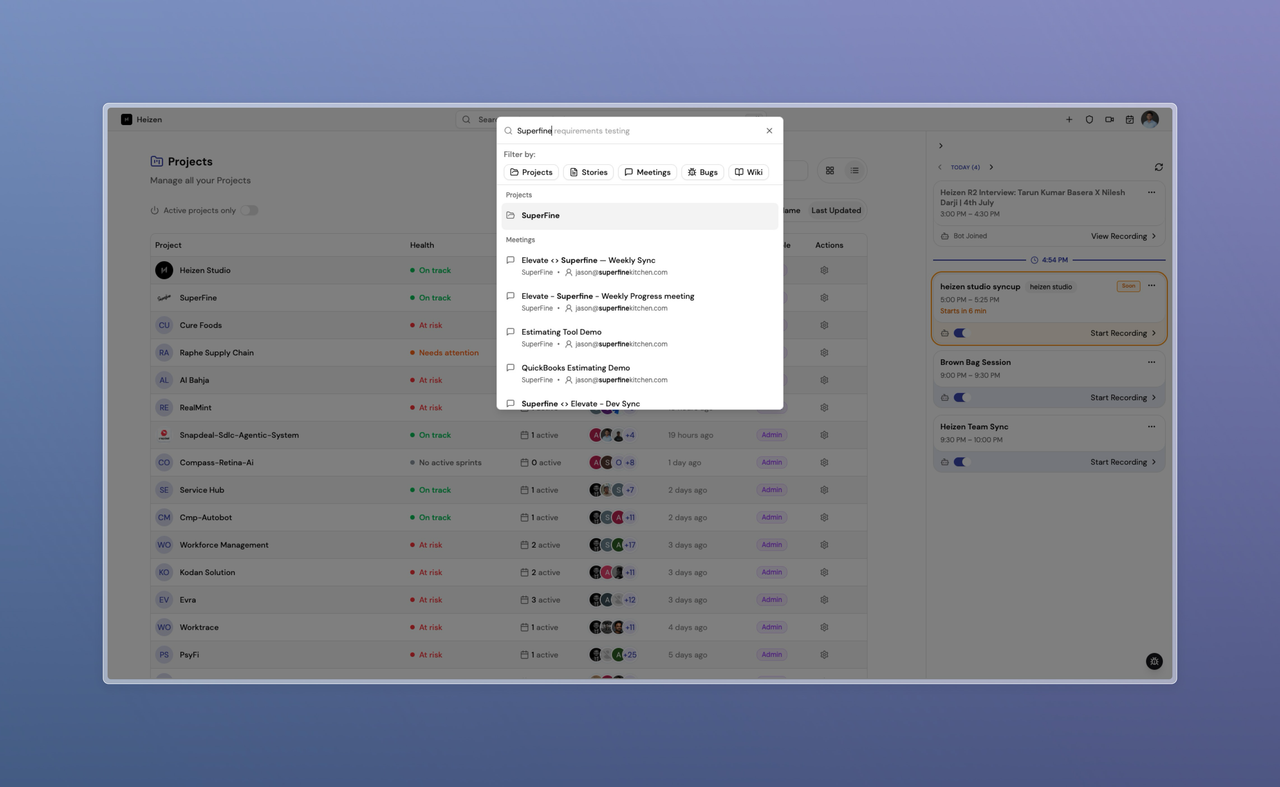This screenshot has height=787, width=1280.
Task: Open settings gear for Heizen Studio project
Action: click(824, 270)
